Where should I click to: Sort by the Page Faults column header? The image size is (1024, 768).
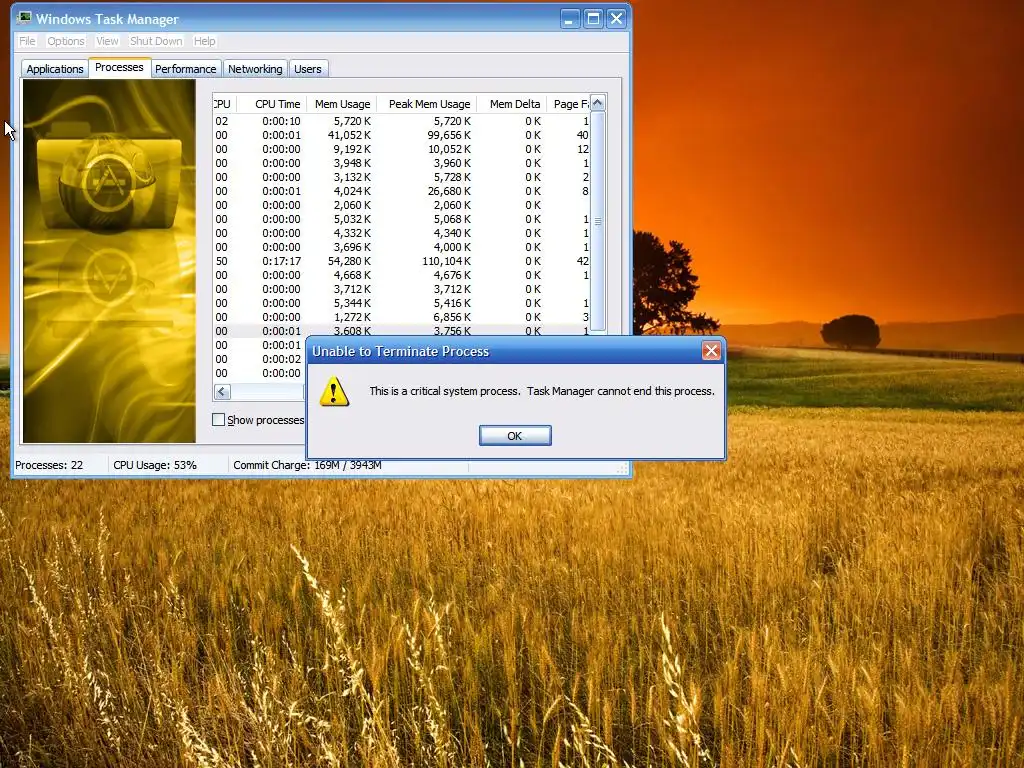tap(568, 104)
